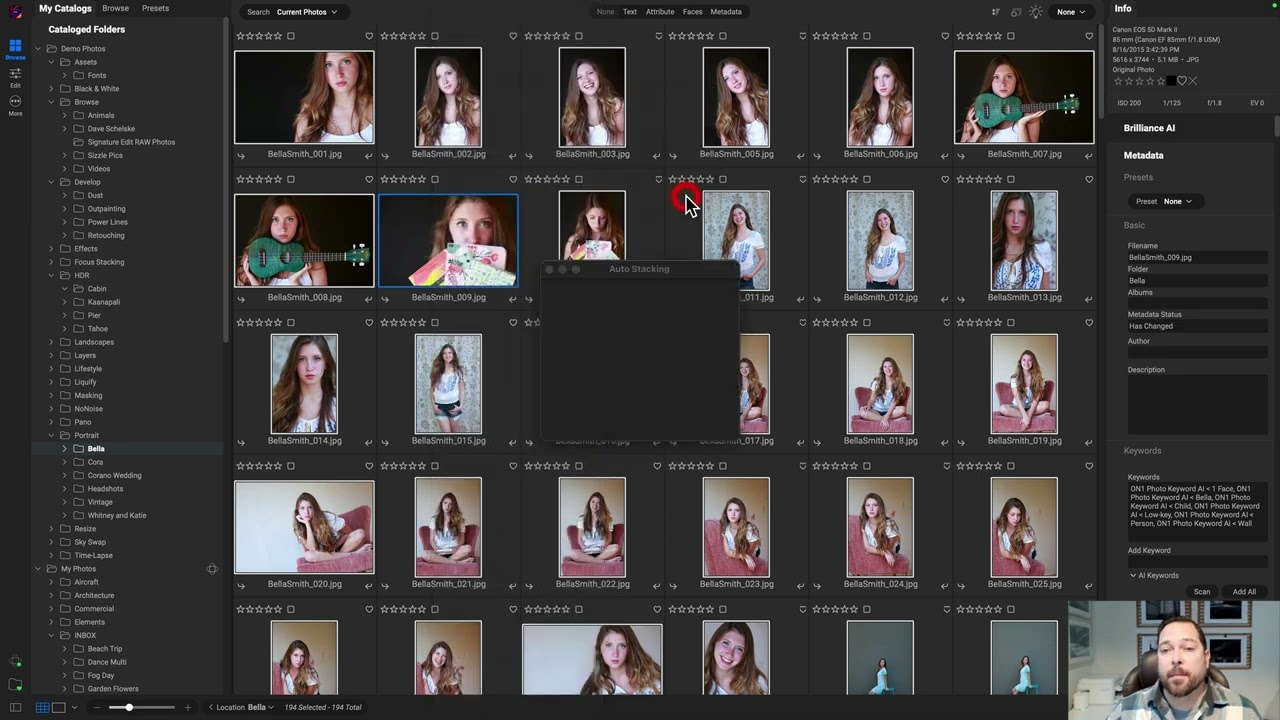Click the sort order icon in toolbar
Screen dimensions: 1280x720
pyautogui.click(x=995, y=12)
